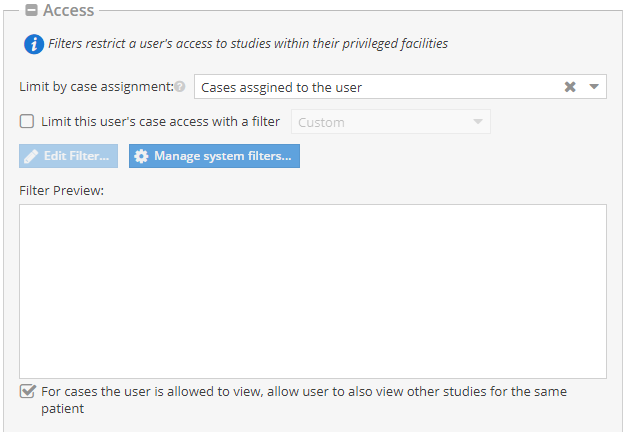Viewport: 631px width, 432px height.
Task: Click the Custom dropdown's arrow indicator
Action: (x=478, y=122)
